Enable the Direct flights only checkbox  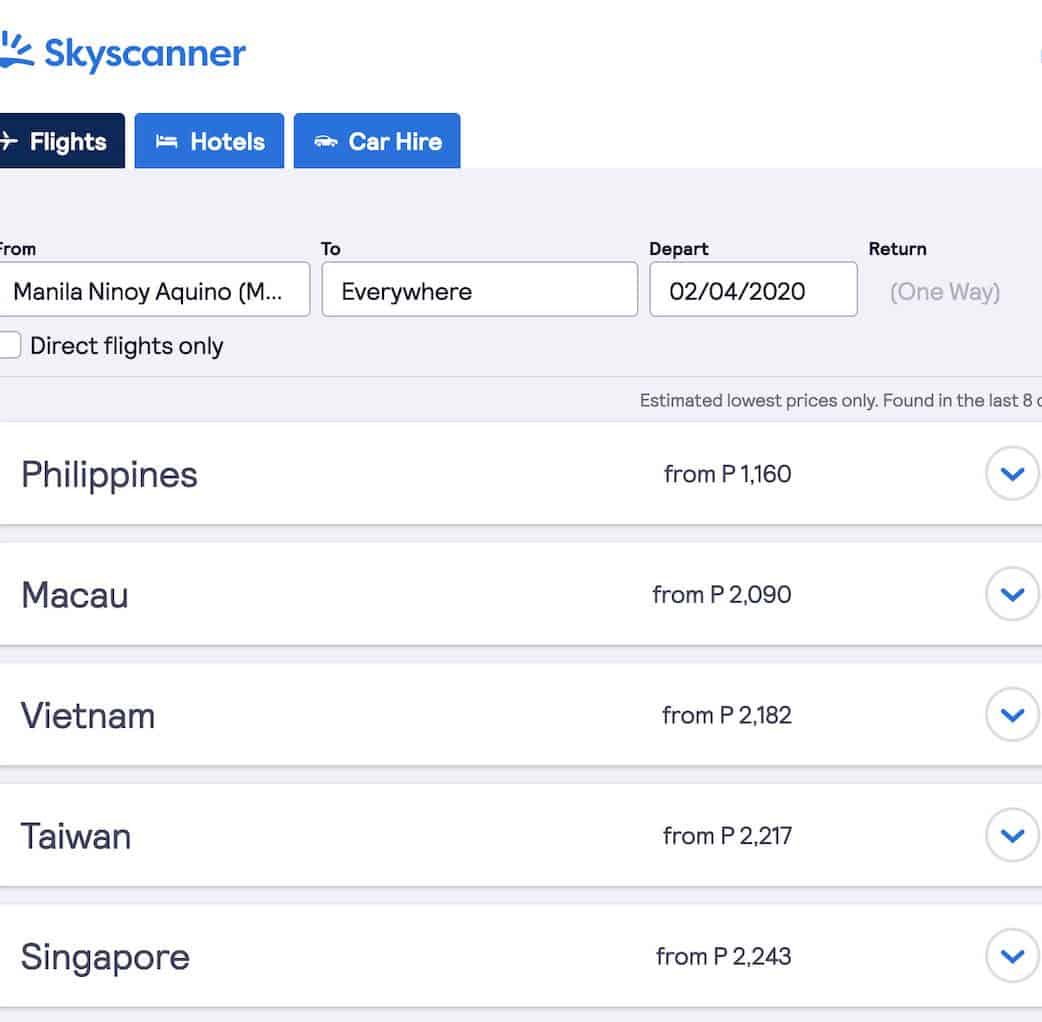click(x=9, y=346)
